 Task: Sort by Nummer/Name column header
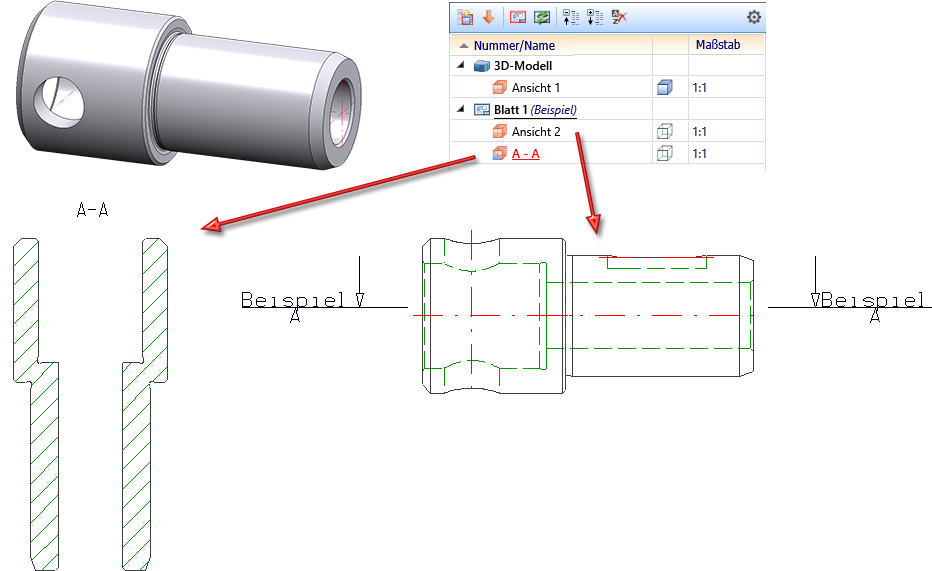[514, 45]
